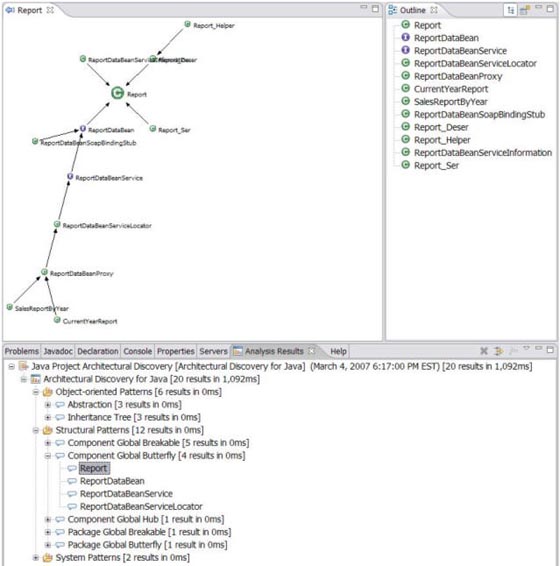Select ReportDataBean result in butterfly list
This screenshot has height=566, width=560.
click(112, 481)
